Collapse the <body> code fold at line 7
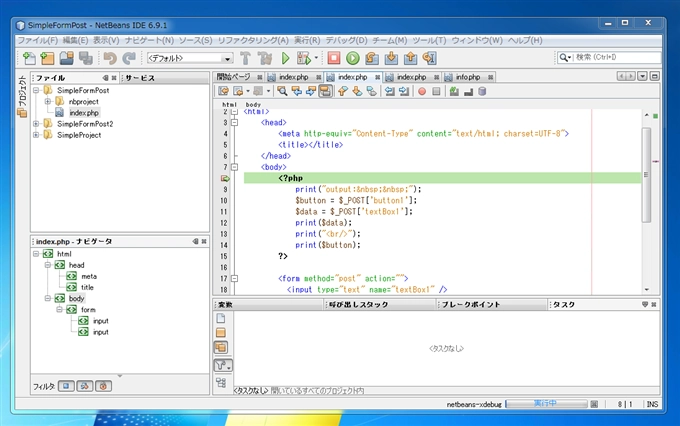Image resolution: width=680 pixels, height=426 pixels. tap(235, 167)
